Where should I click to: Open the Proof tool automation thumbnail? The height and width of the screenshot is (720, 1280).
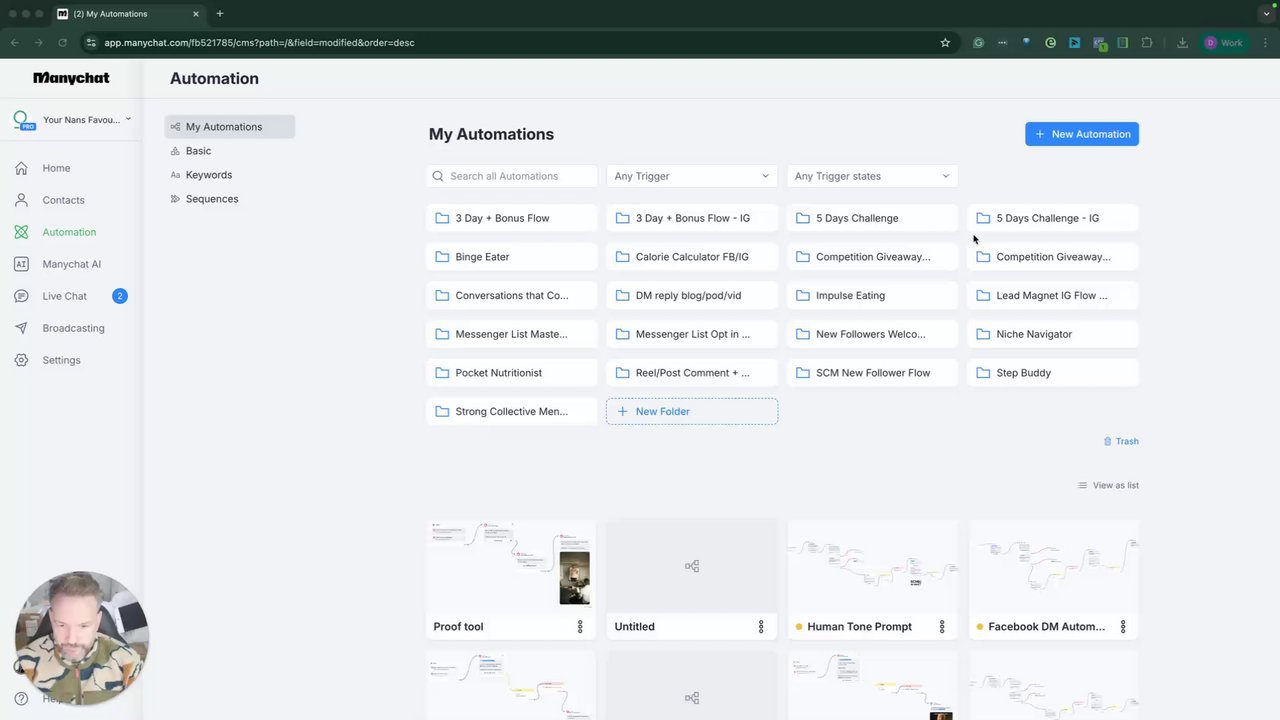click(511, 565)
